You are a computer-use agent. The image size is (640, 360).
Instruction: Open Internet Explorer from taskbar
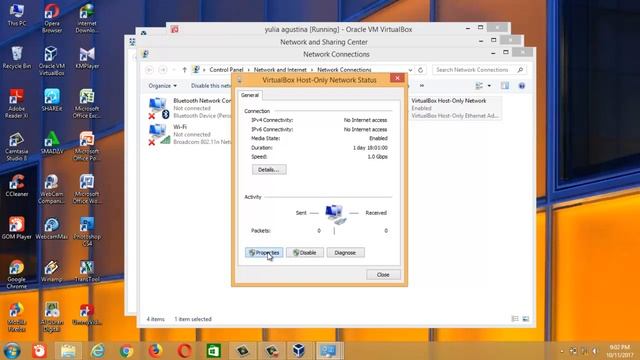[98, 351]
